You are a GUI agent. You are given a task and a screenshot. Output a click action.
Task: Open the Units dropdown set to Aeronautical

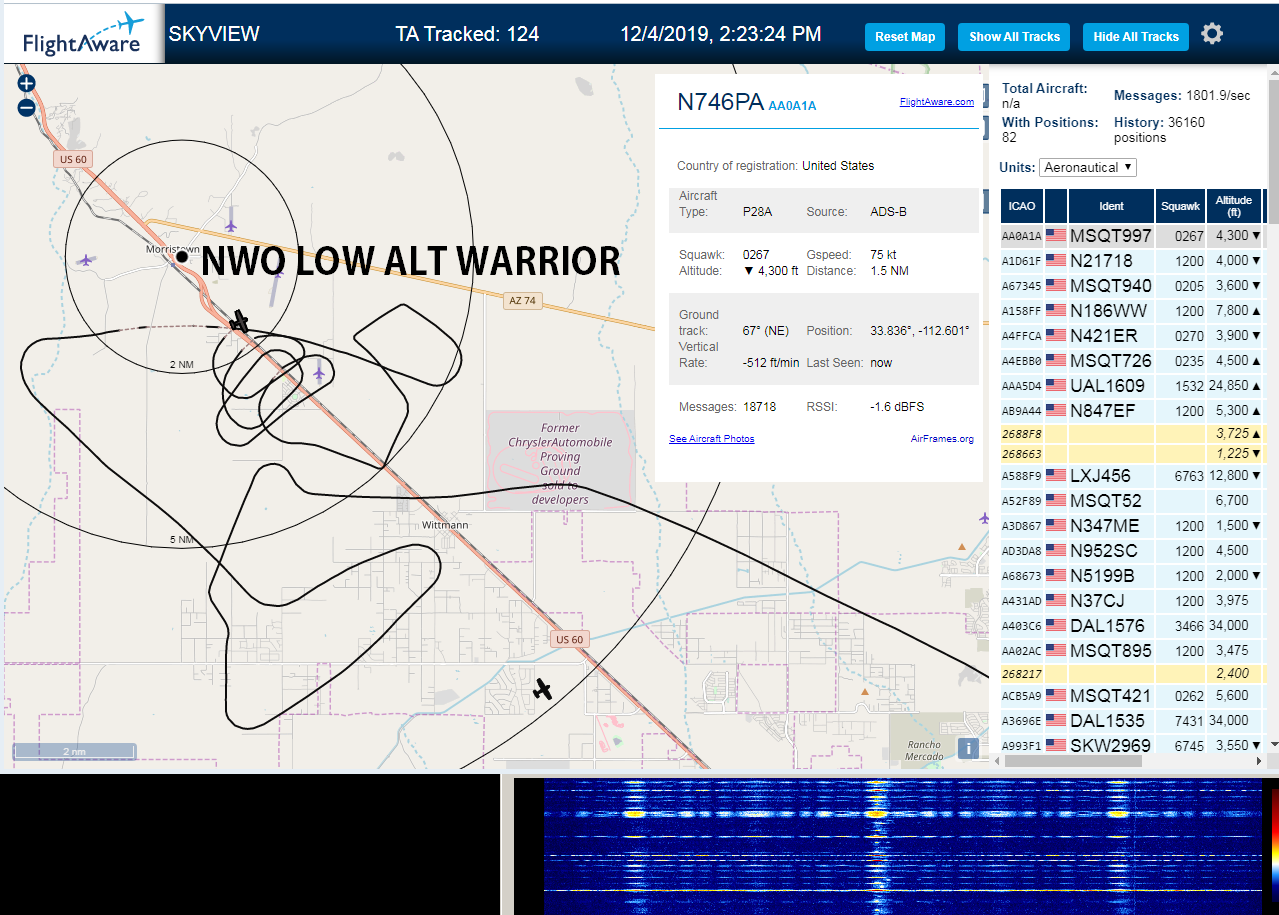pyautogui.click(x=1088, y=167)
